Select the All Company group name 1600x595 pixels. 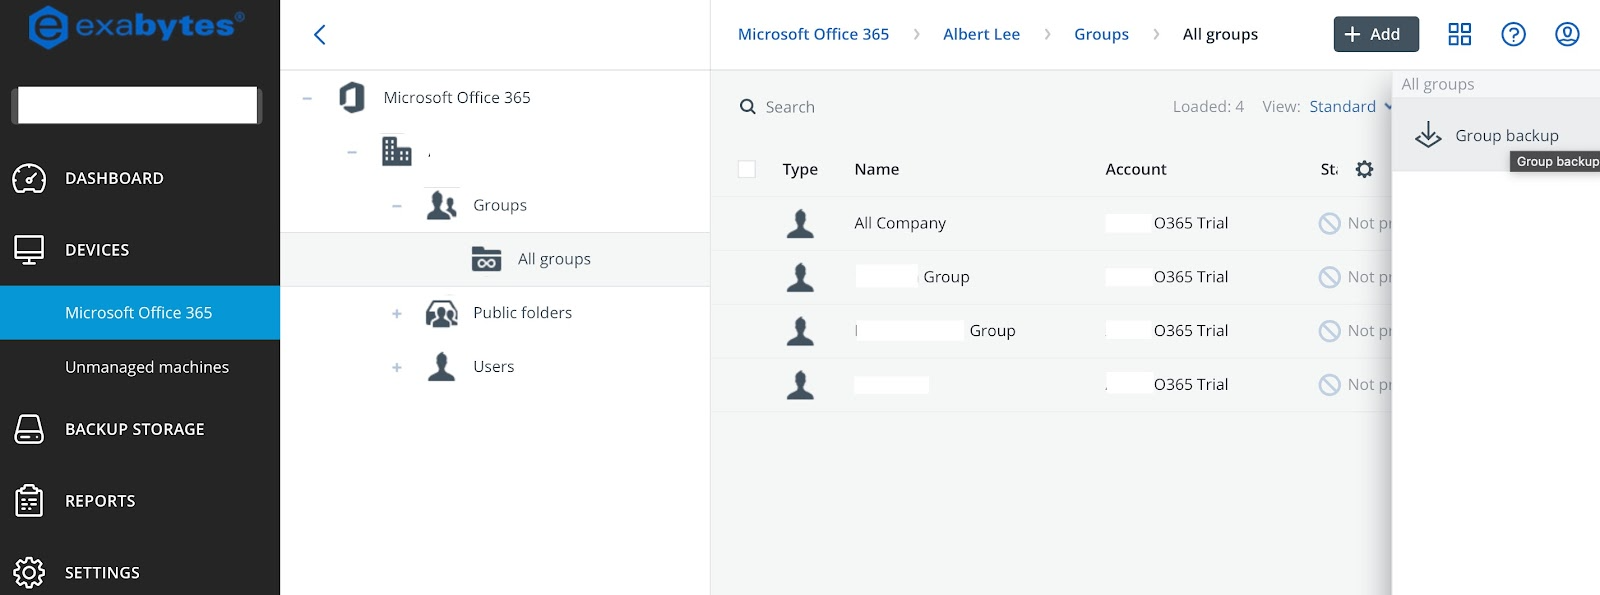(900, 223)
